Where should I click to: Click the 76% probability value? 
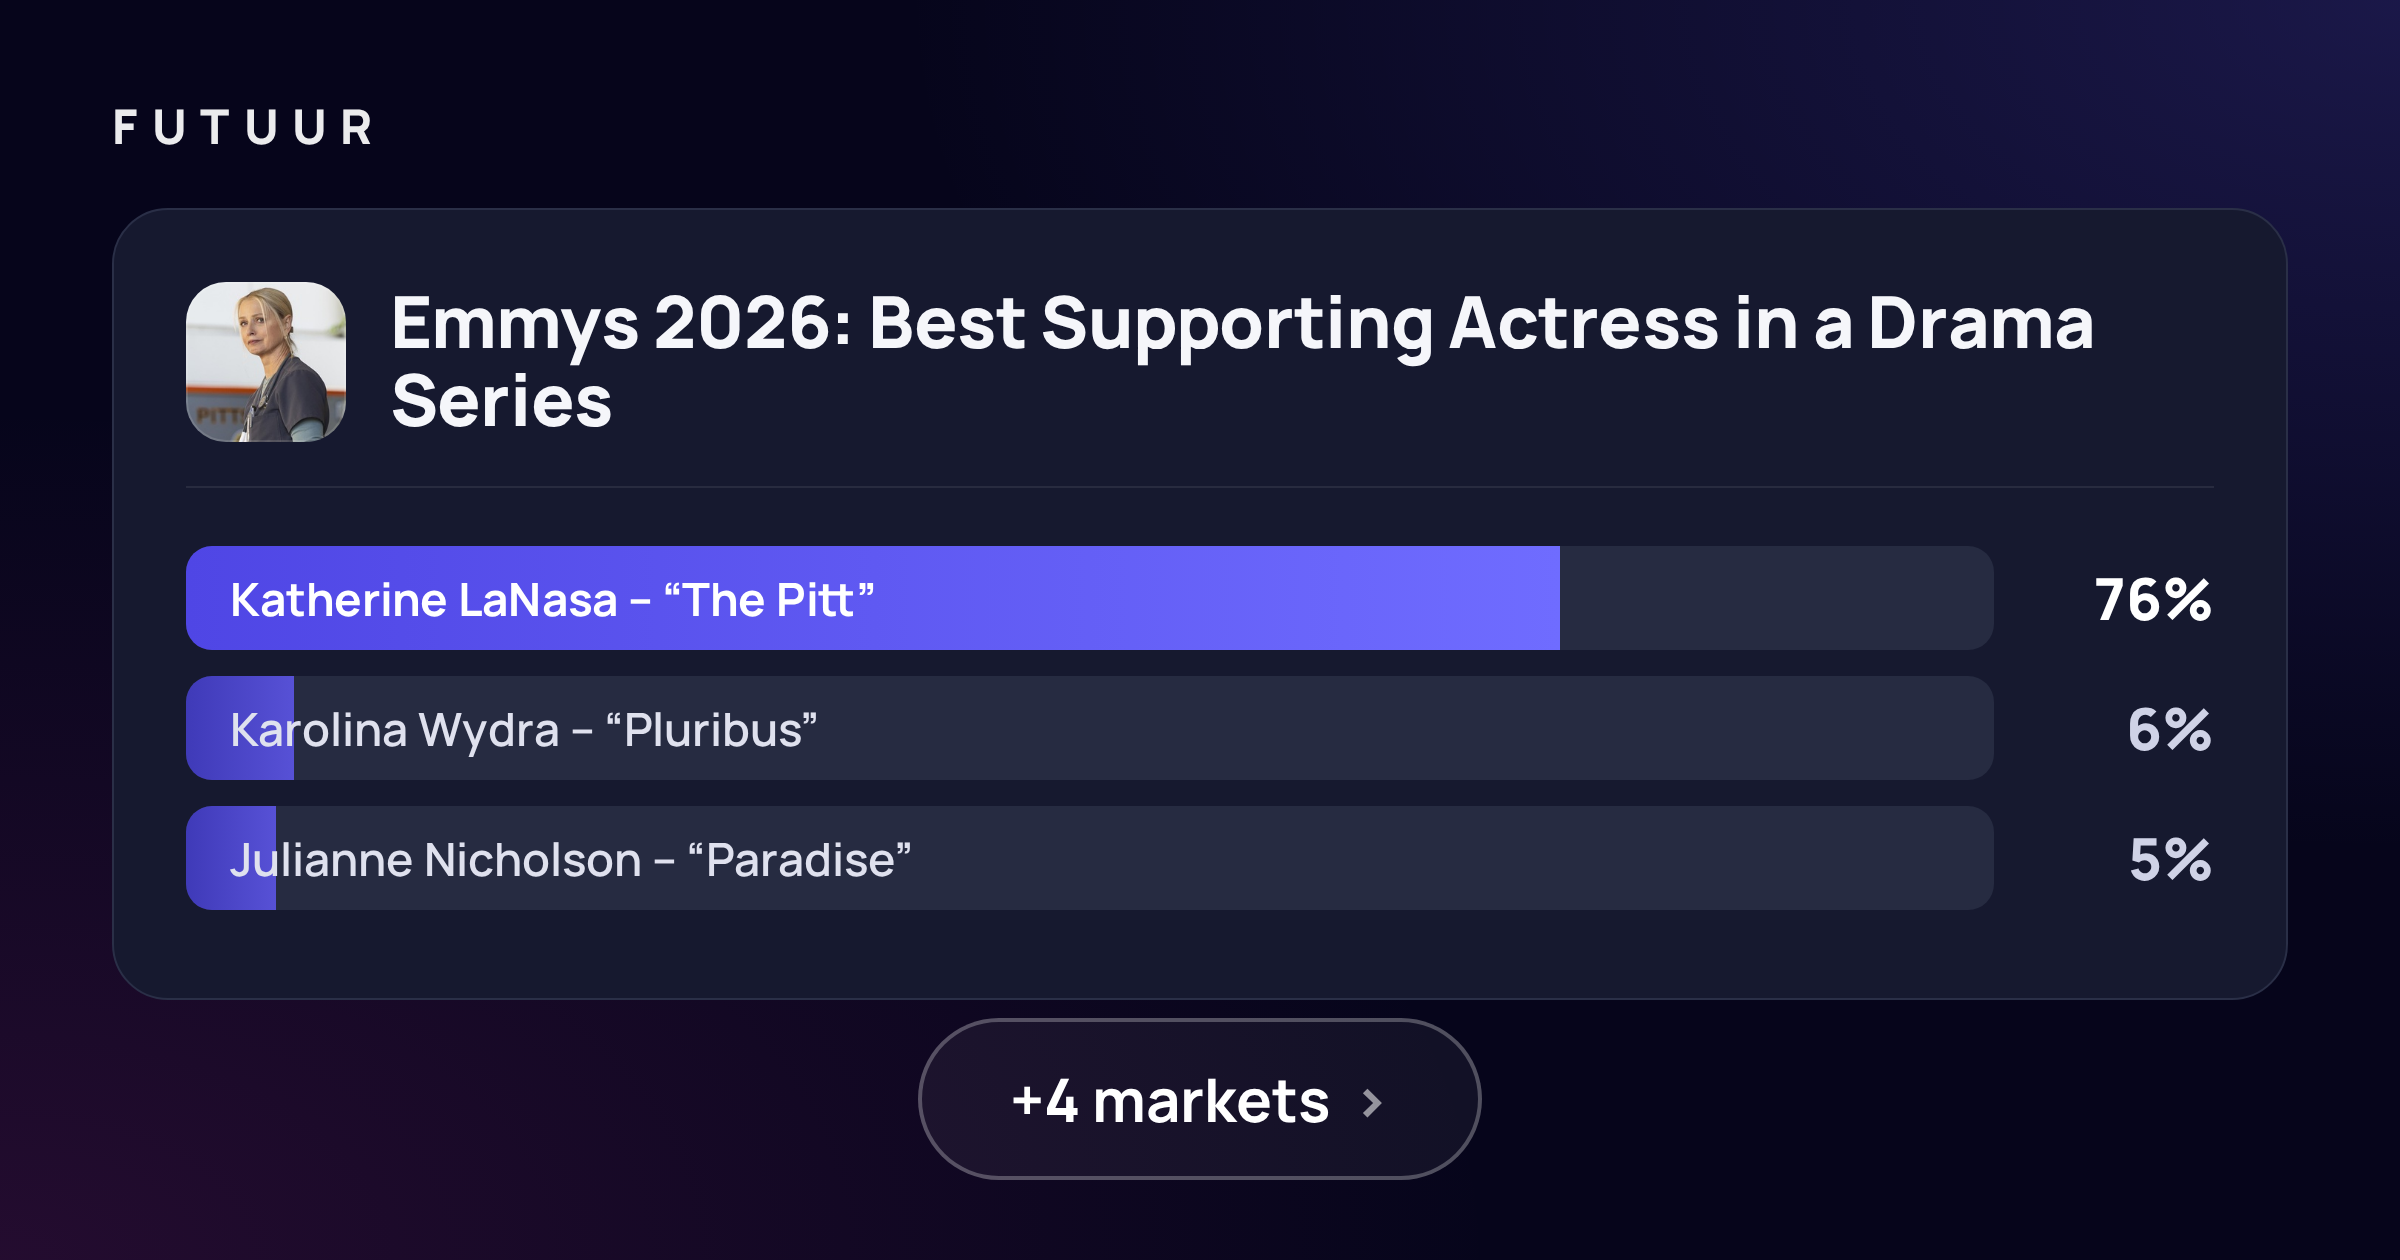coord(2153,600)
